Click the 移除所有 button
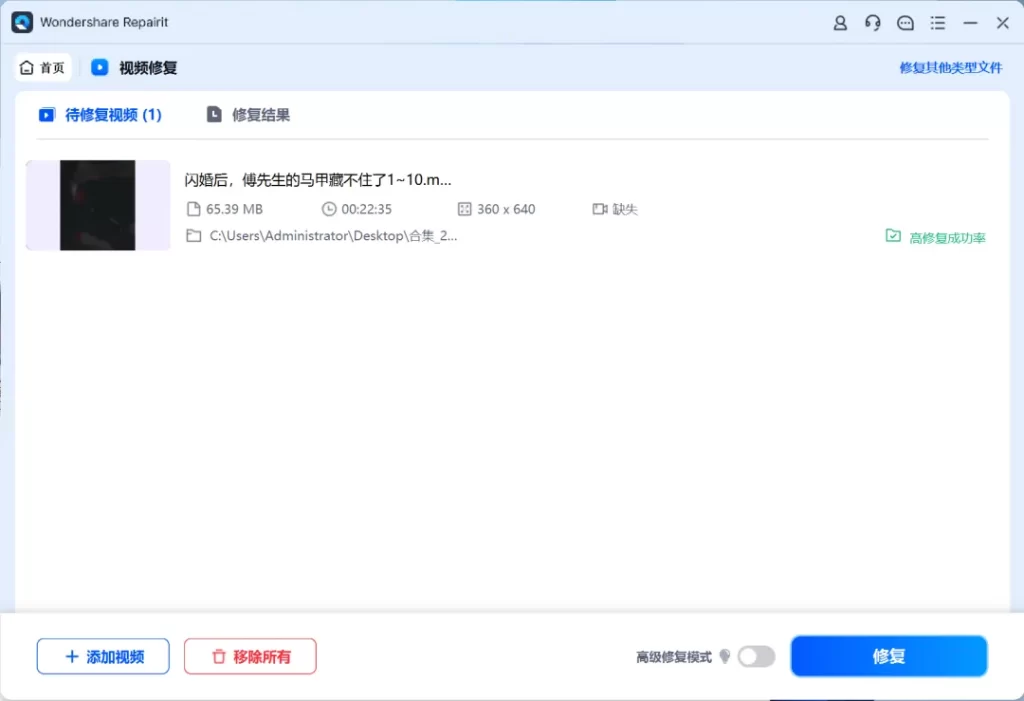This screenshot has width=1024, height=701. [250, 657]
